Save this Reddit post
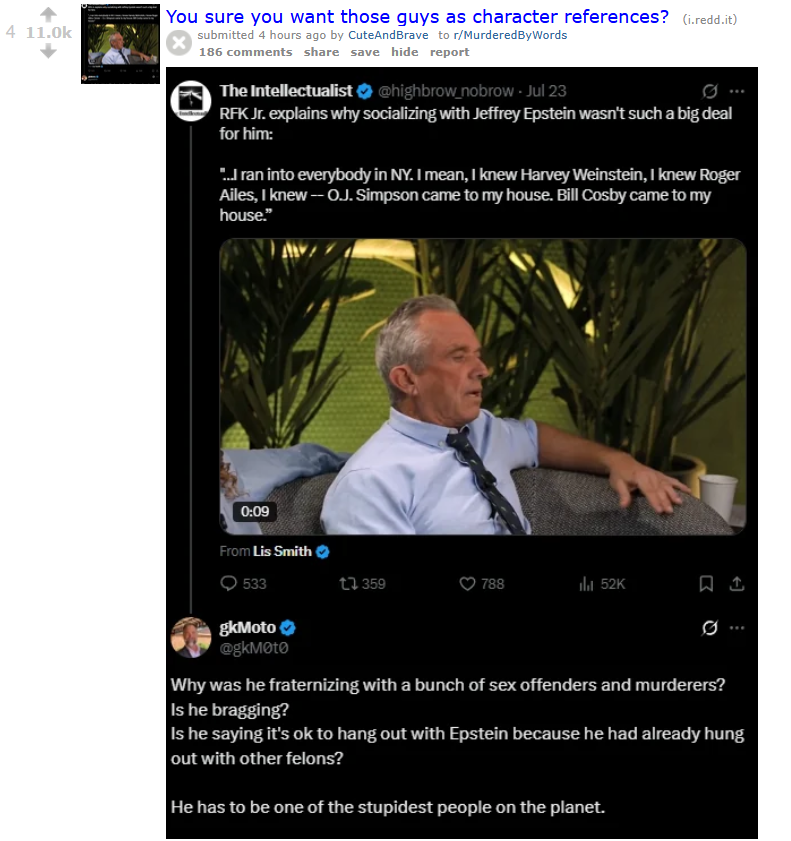This screenshot has width=791, height=841. (x=365, y=52)
